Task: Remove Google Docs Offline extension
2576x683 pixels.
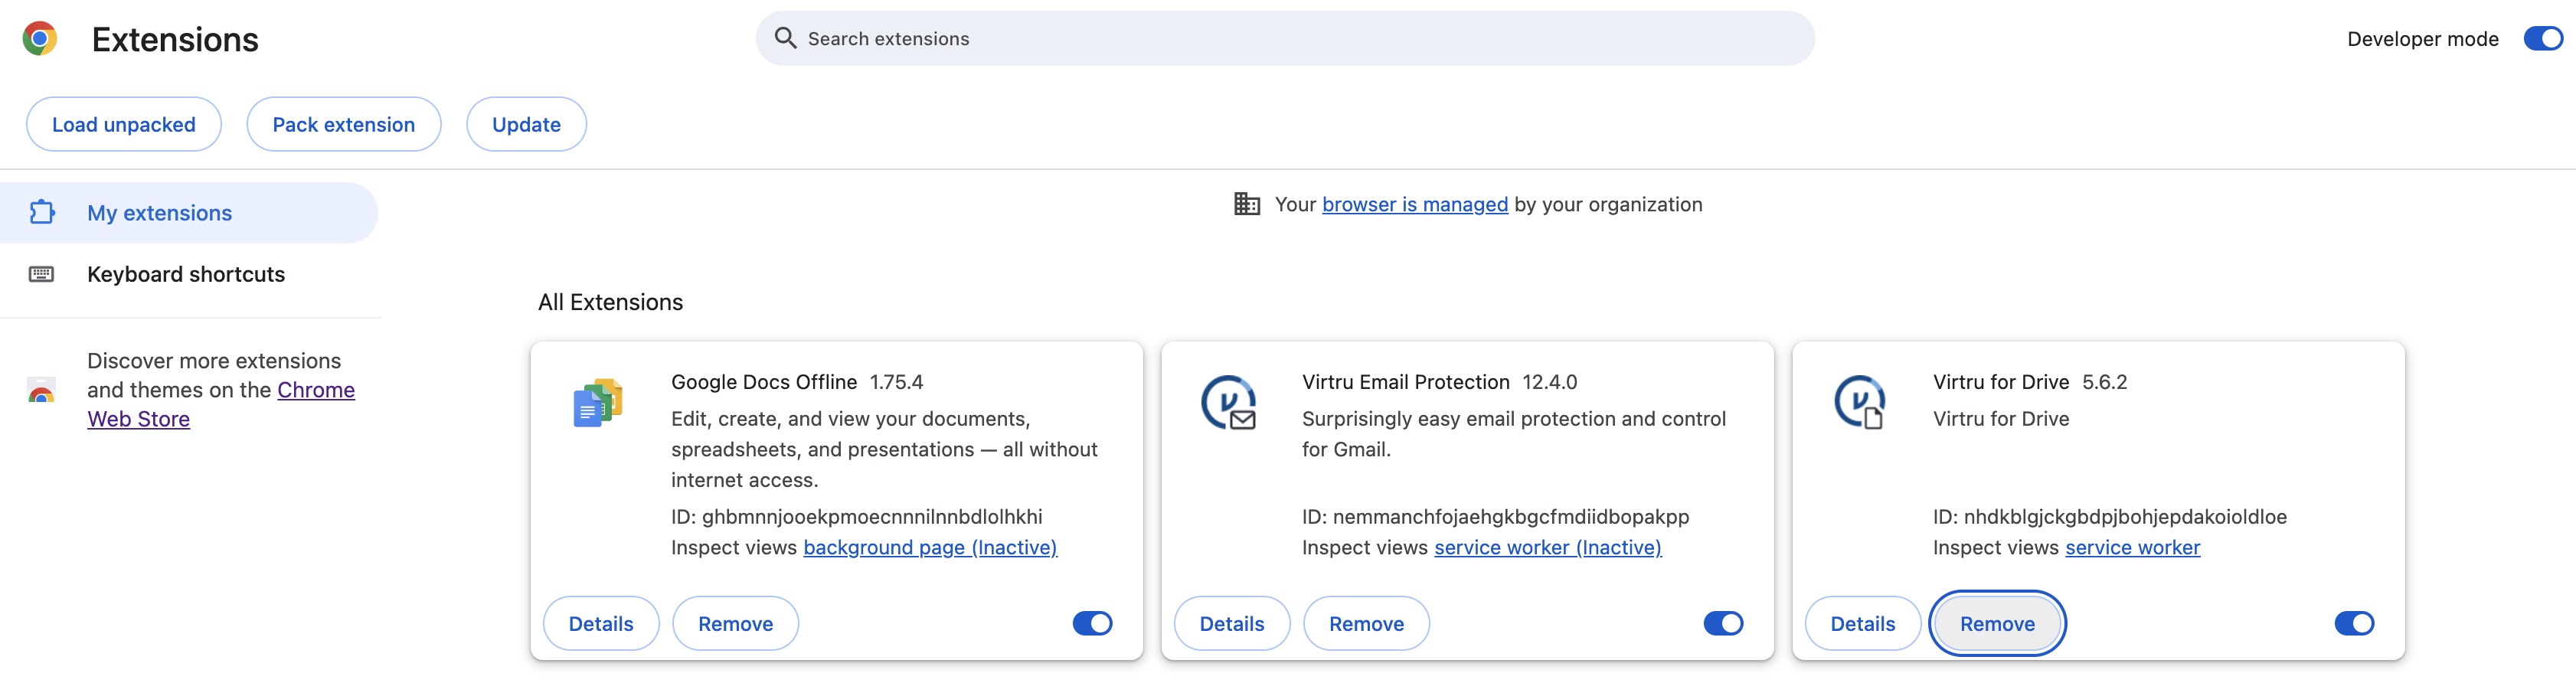Action: point(735,623)
